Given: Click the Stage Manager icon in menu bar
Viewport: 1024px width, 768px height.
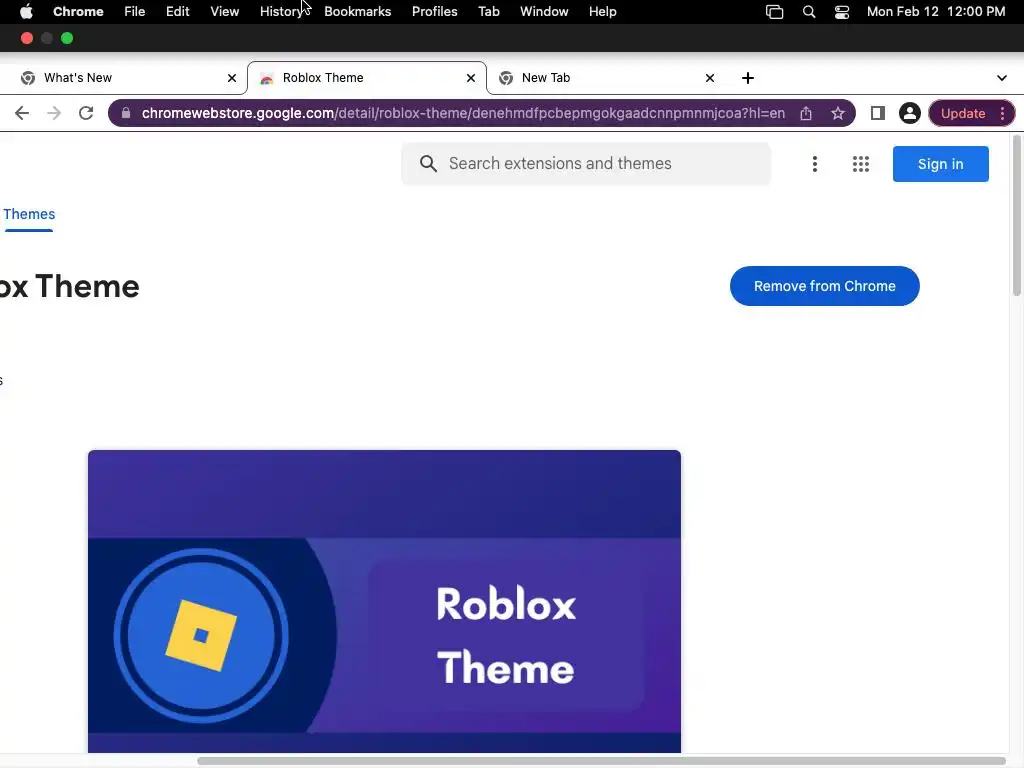Looking at the screenshot, I should (x=775, y=12).
